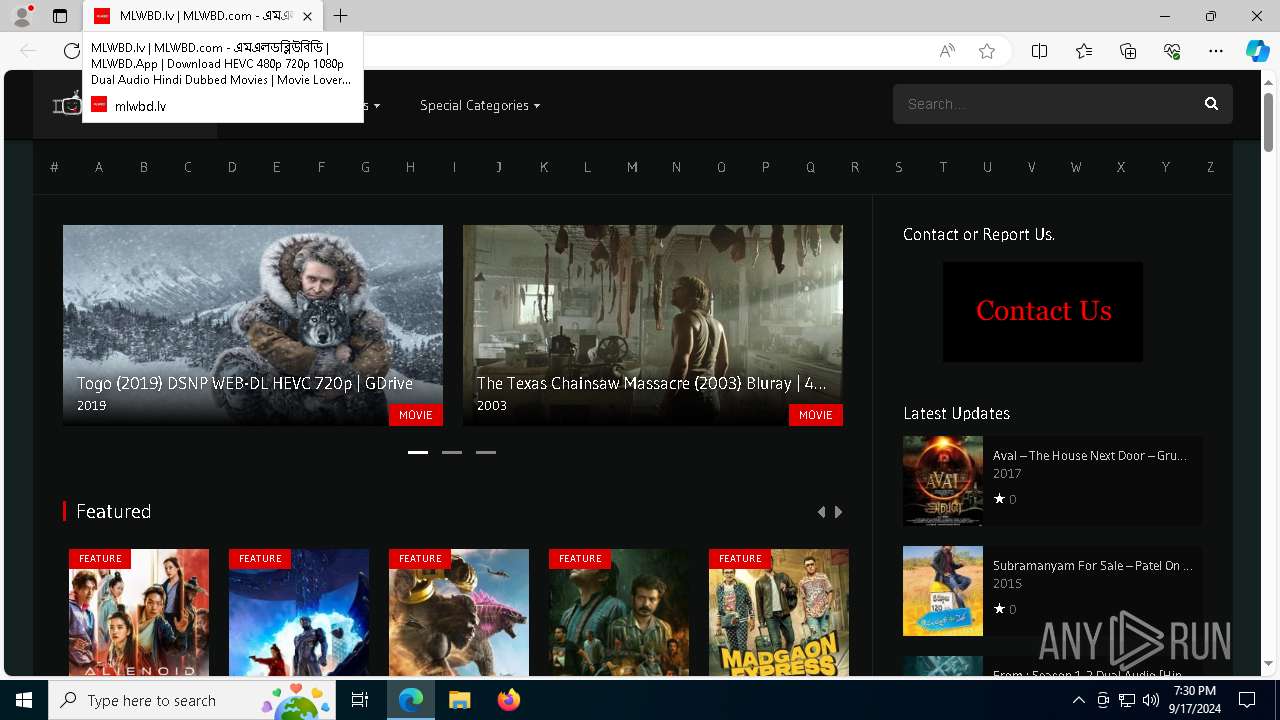Open notification center
This screenshot has width=1280, height=720.
click(x=1247, y=700)
